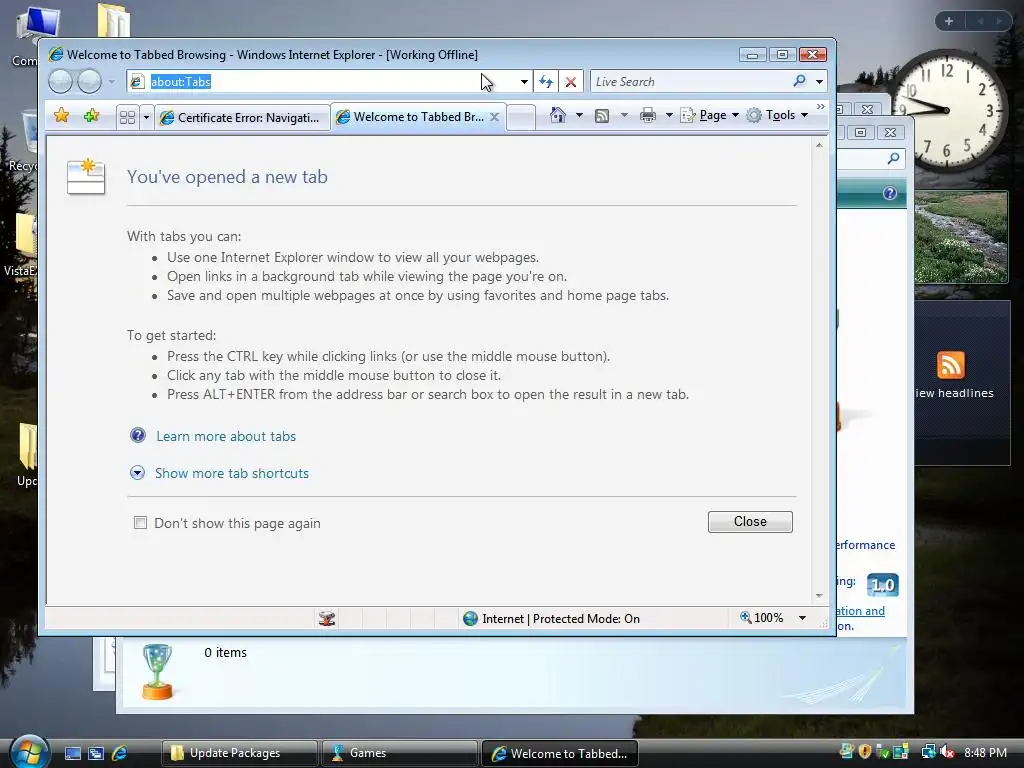Click Show Desktop in Quick Launch
This screenshot has width=1024, height=768.
point(72,753)
